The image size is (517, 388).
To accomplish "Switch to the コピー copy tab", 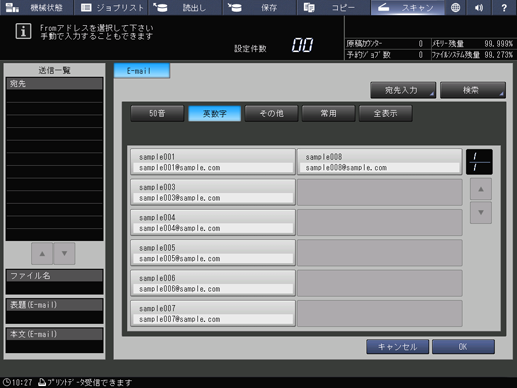I will coord(334,7).
